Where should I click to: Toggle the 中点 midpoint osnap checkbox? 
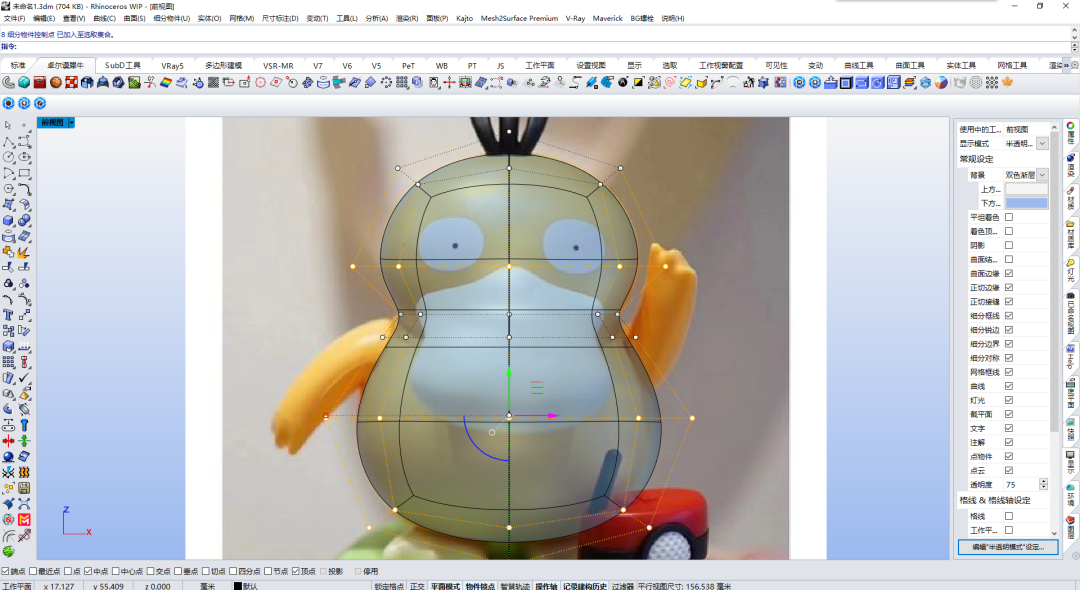(x=88, y=571)
